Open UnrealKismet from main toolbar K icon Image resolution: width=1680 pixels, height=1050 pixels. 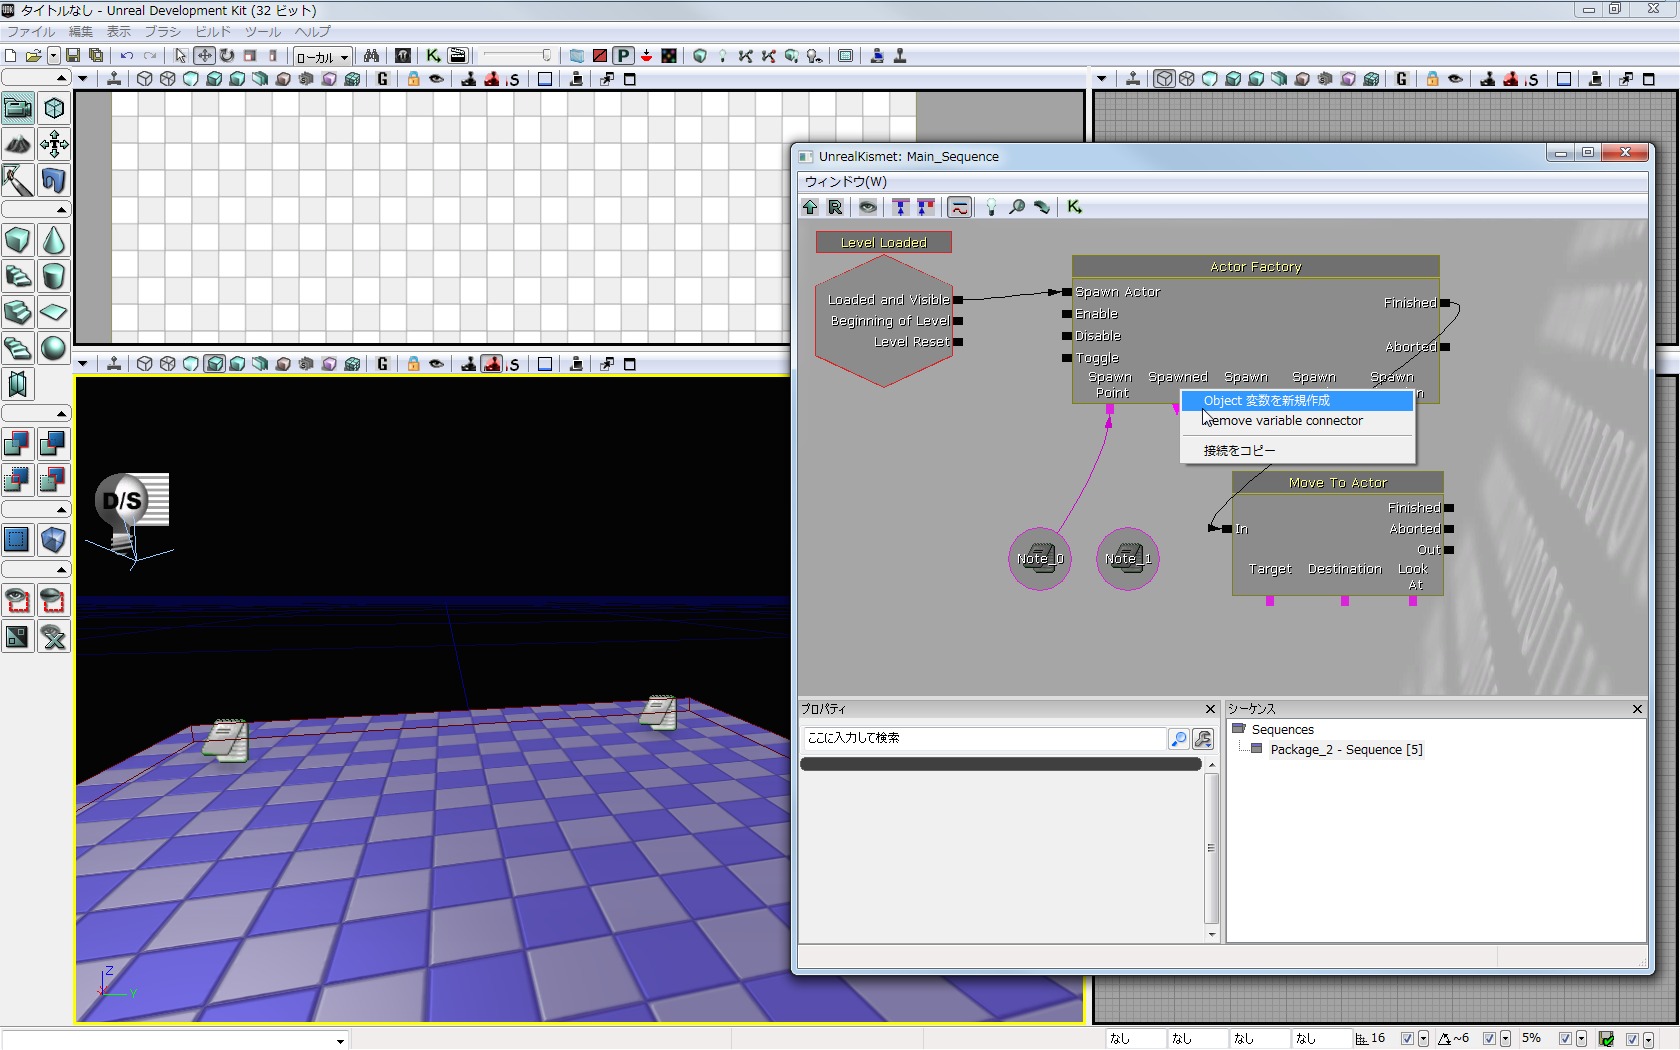433,56
